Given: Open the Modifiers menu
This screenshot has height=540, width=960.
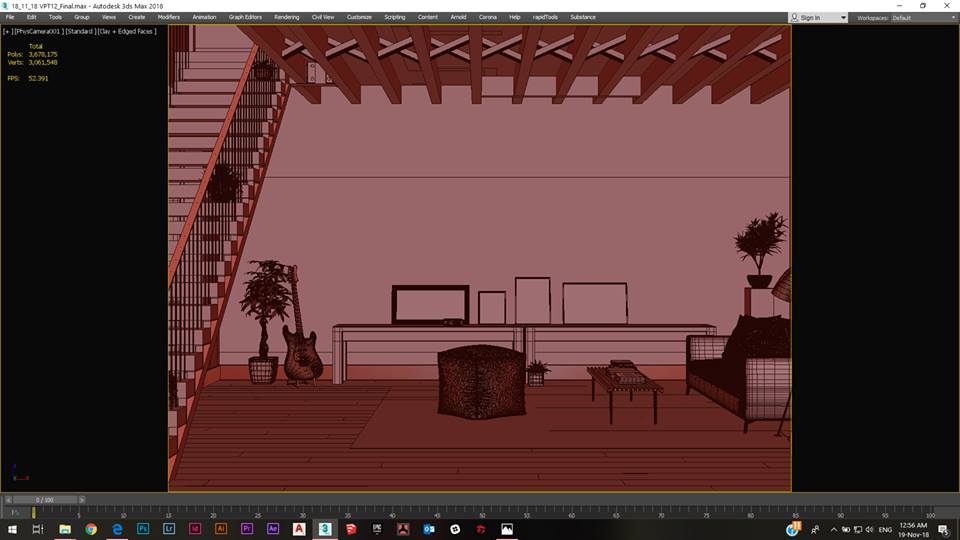Looking at the screenshot, I should click(168, 17).
